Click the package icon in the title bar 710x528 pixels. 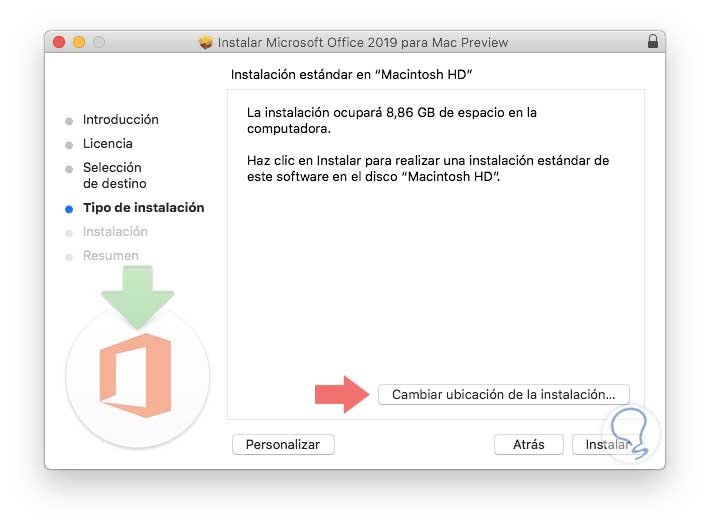tap(207, 43)
